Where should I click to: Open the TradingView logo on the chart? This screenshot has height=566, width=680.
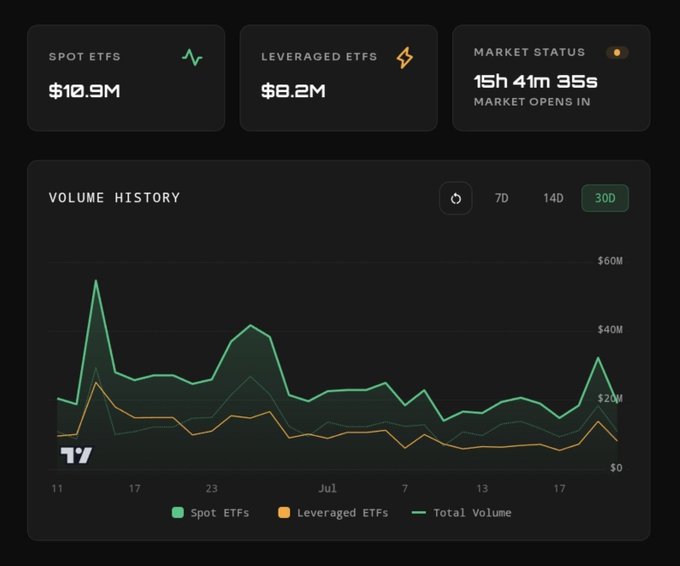pyautogui.click(x=76, y=455)
